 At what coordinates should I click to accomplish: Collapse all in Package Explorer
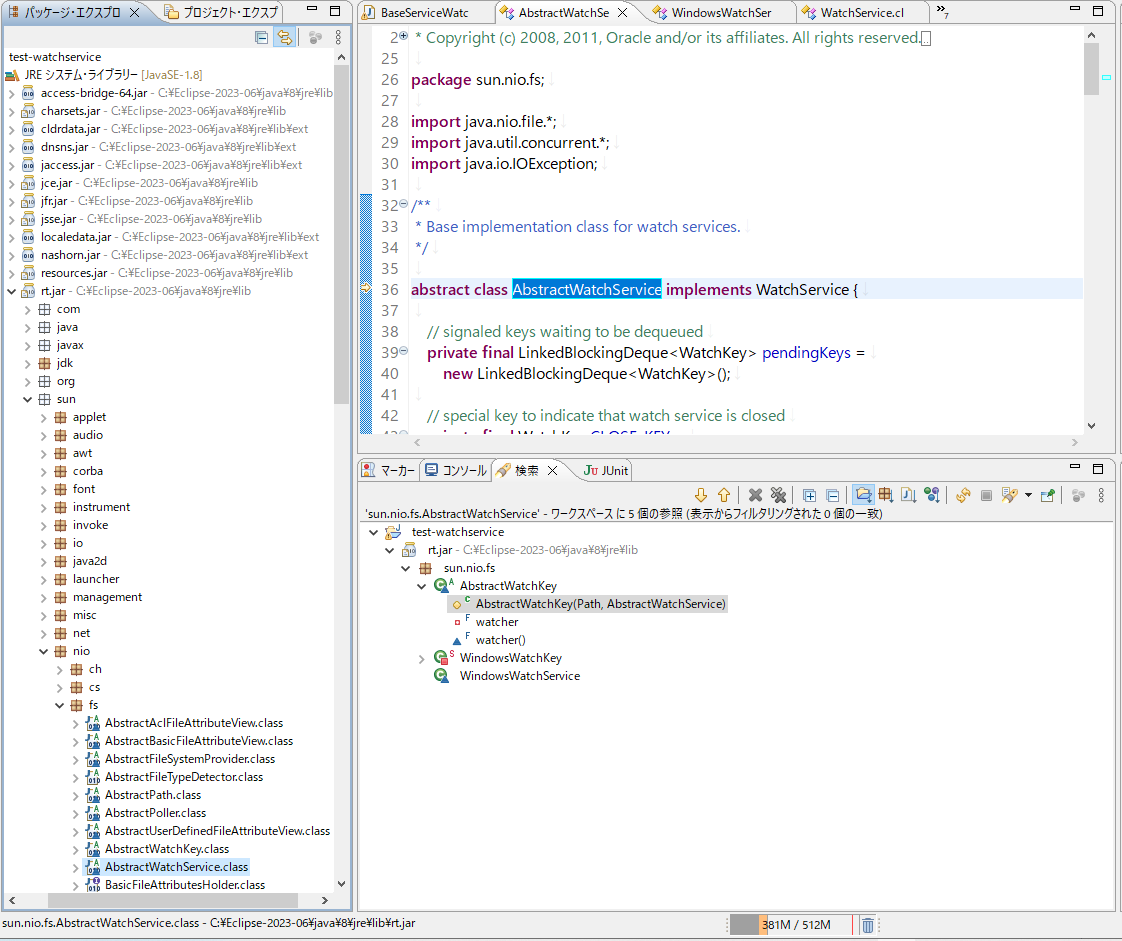[261, 36]
